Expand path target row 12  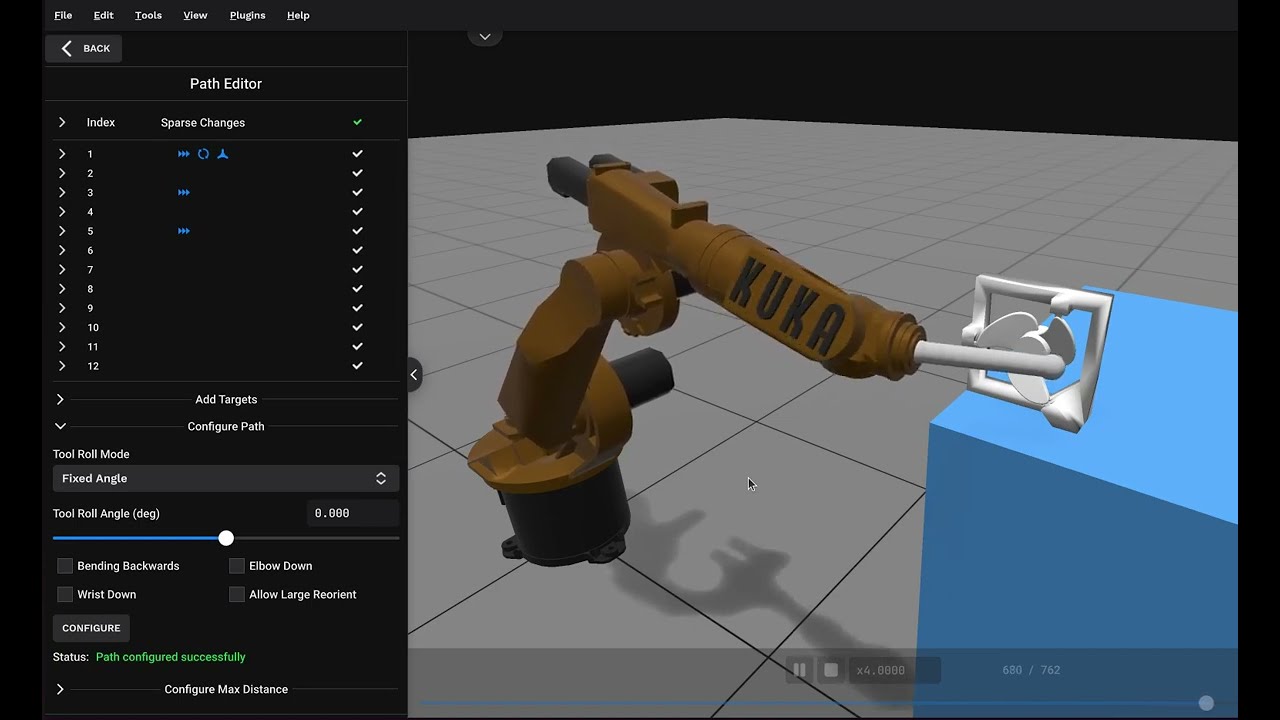62,366
